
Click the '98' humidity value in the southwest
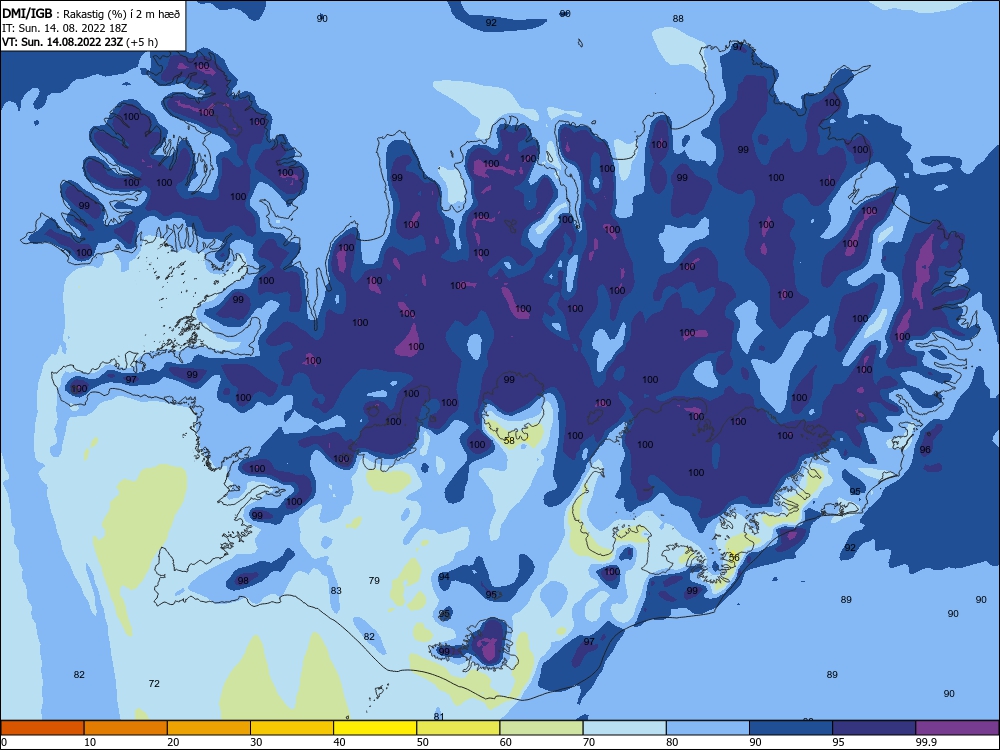243,580
